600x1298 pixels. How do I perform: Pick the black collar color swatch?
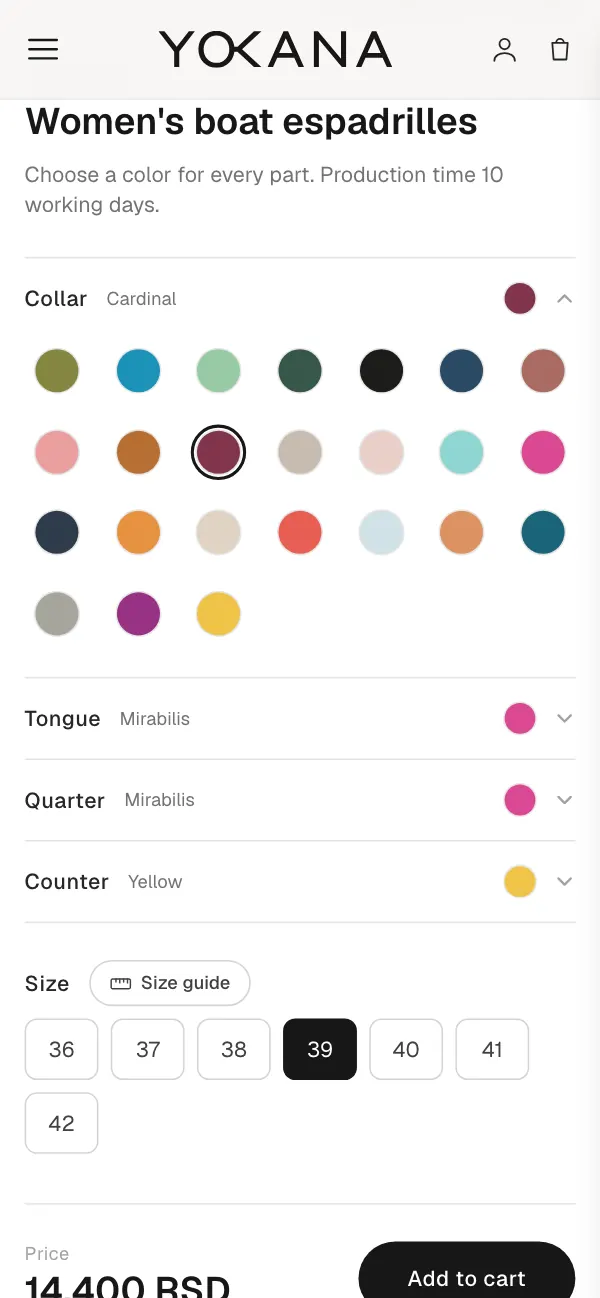(x=381, y=371)
